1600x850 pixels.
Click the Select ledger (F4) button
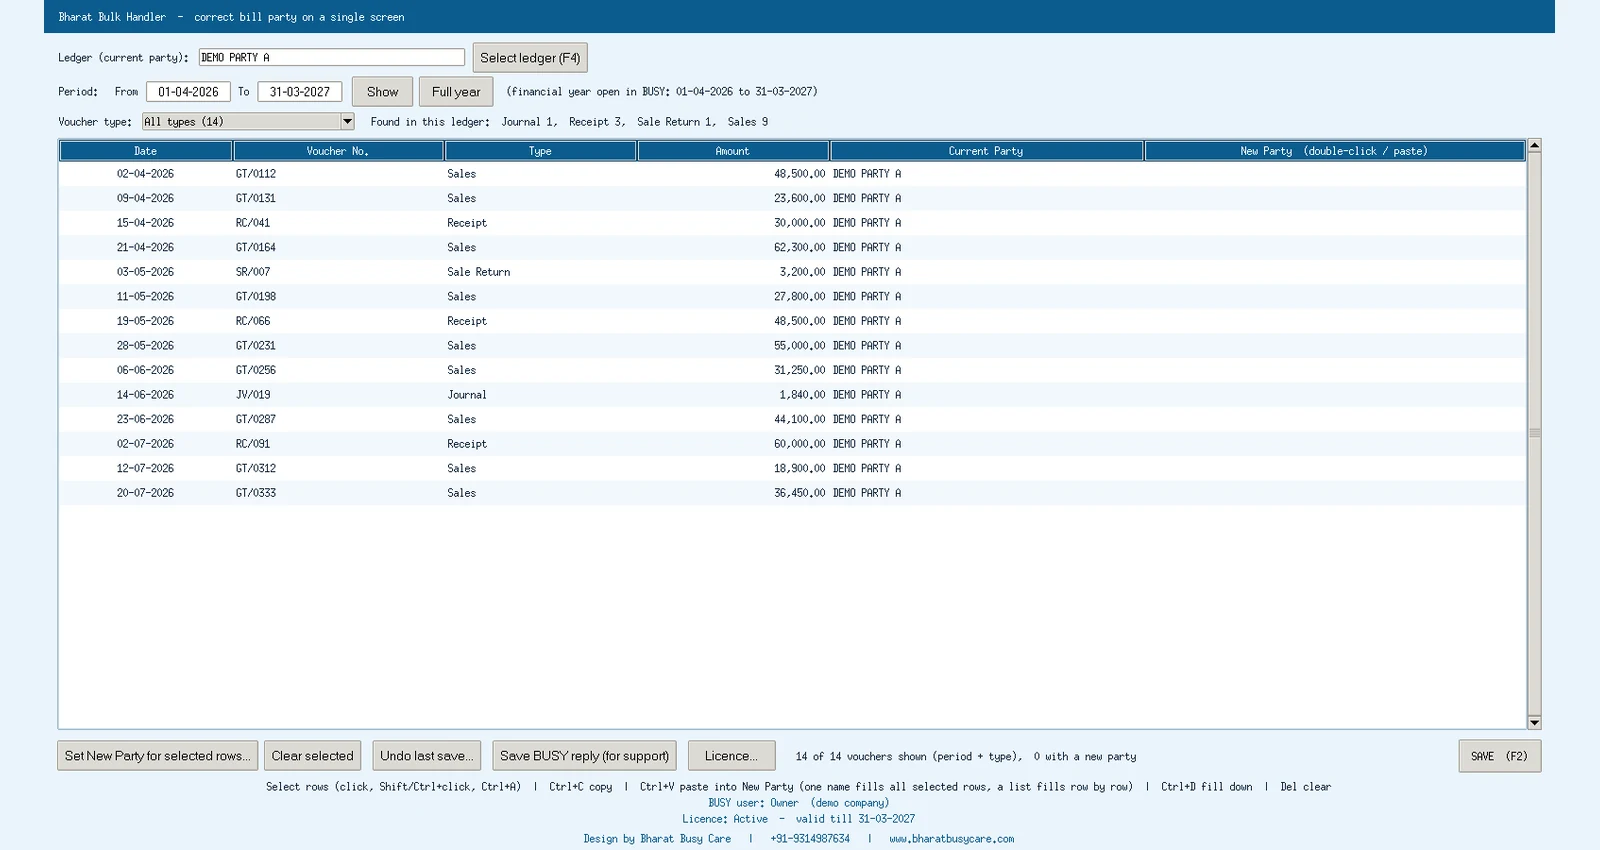pos(530,58)
